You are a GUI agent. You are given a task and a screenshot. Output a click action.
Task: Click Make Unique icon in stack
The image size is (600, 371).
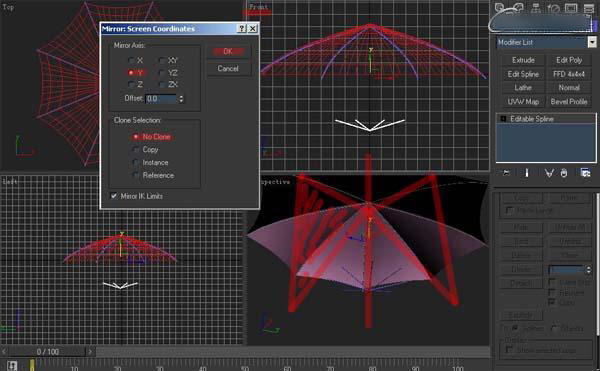(x=549, y=173)
